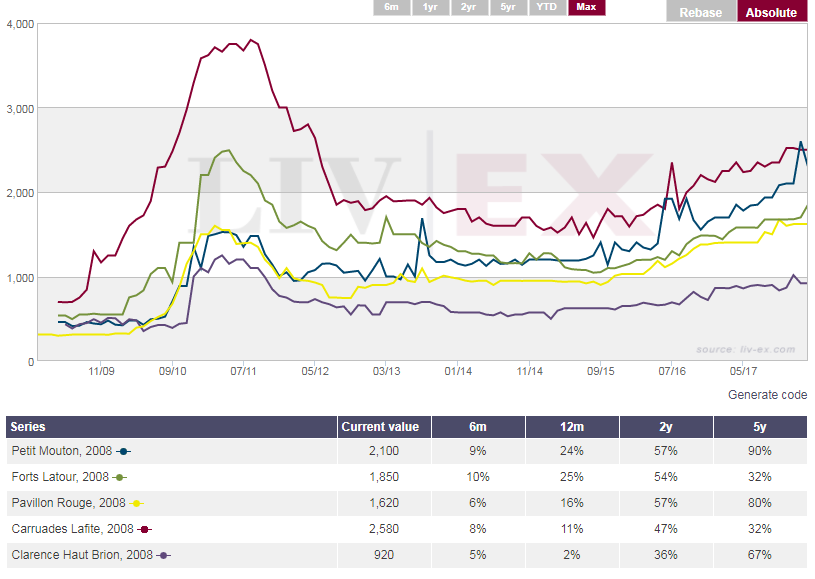Switch chart to Rebase mode
Screen dimensions: 815x579
click(701, 11)
